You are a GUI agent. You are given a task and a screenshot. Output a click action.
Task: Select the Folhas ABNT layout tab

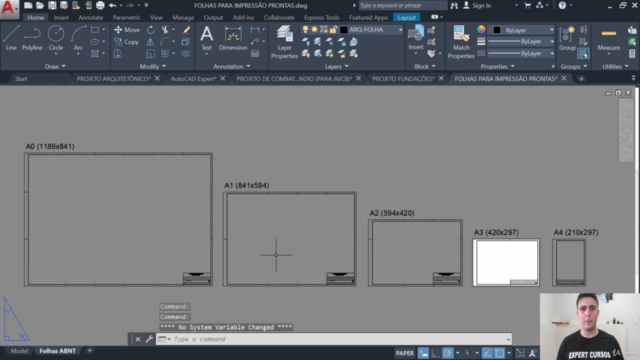coord(58,351)
